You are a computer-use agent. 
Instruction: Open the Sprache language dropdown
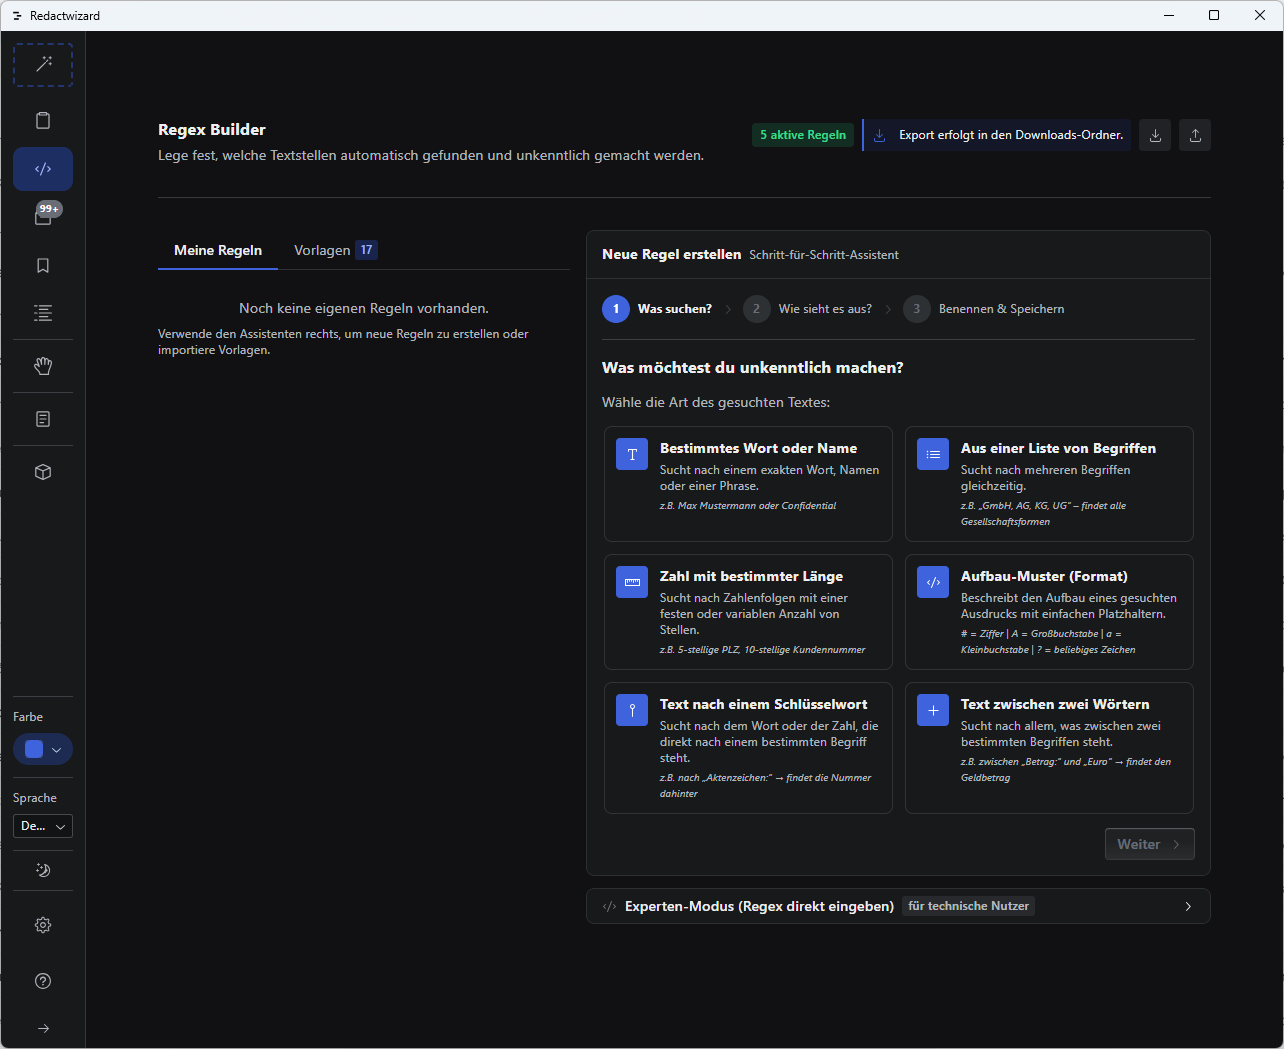(x=43, y=826)
